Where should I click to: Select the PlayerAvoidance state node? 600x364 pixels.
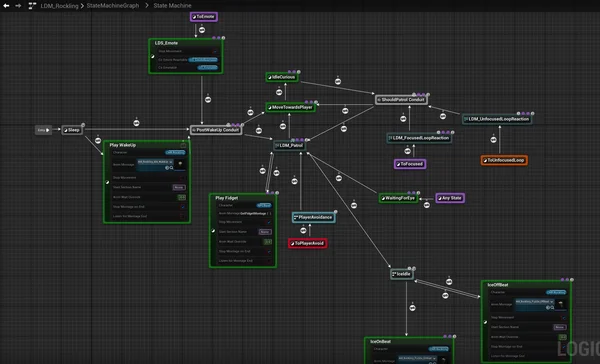tap(314, 217)
